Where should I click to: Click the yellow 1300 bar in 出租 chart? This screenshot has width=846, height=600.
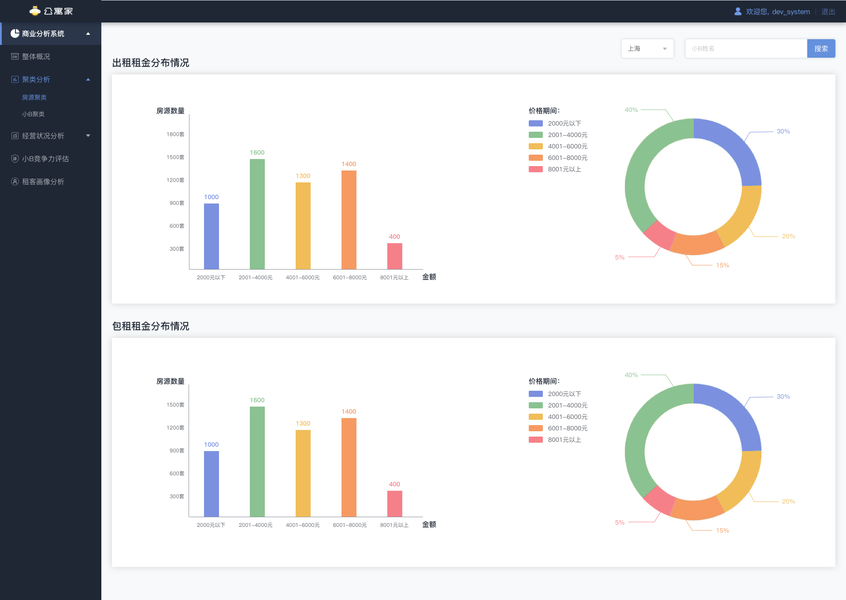[303, 226]
